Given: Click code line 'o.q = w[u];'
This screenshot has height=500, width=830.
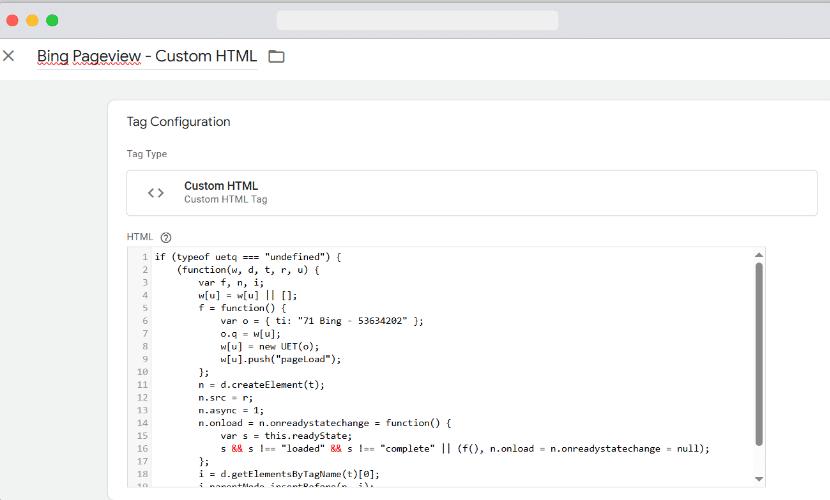Looking at the screenshot, I should coord(250,334).
